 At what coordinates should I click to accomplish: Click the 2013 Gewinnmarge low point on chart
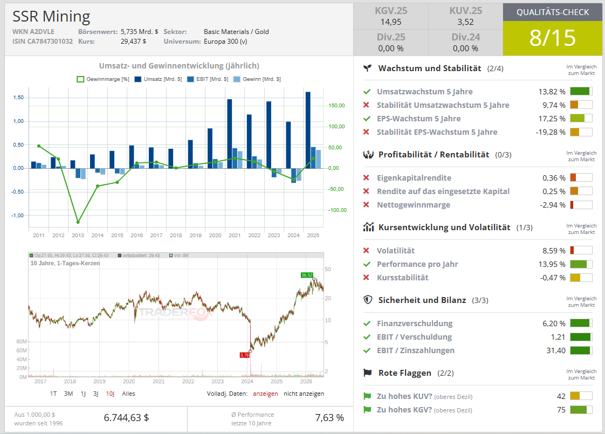click(78, 222)
